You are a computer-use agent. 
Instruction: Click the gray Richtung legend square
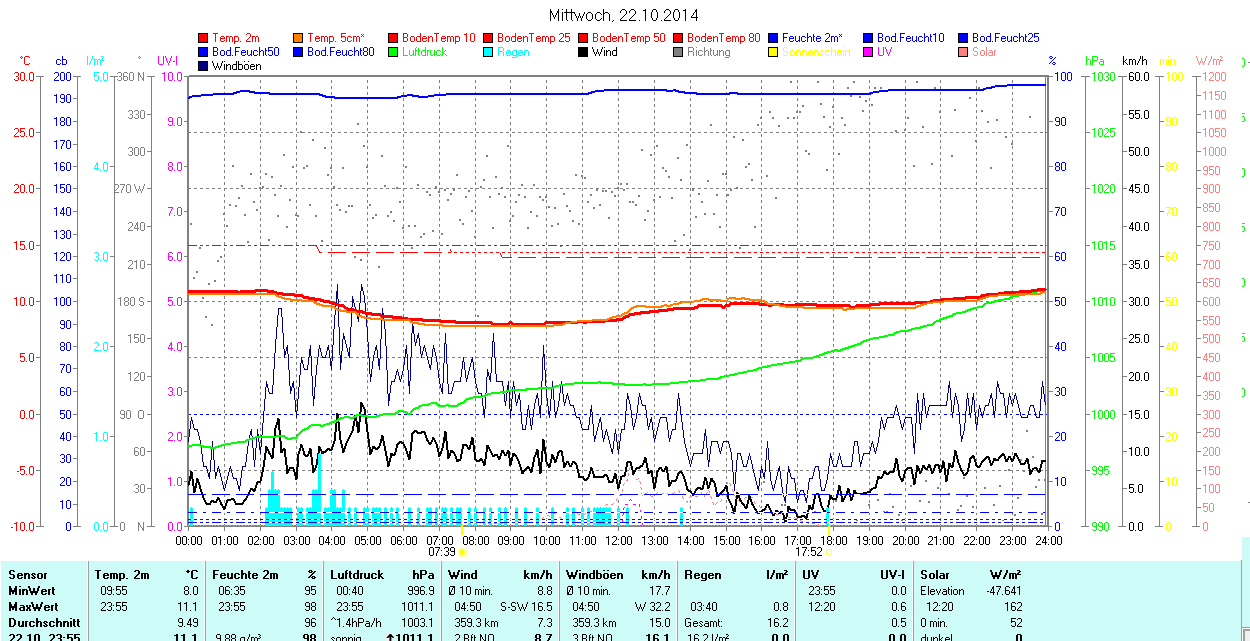pyautogui.click(x=679, y=52)
